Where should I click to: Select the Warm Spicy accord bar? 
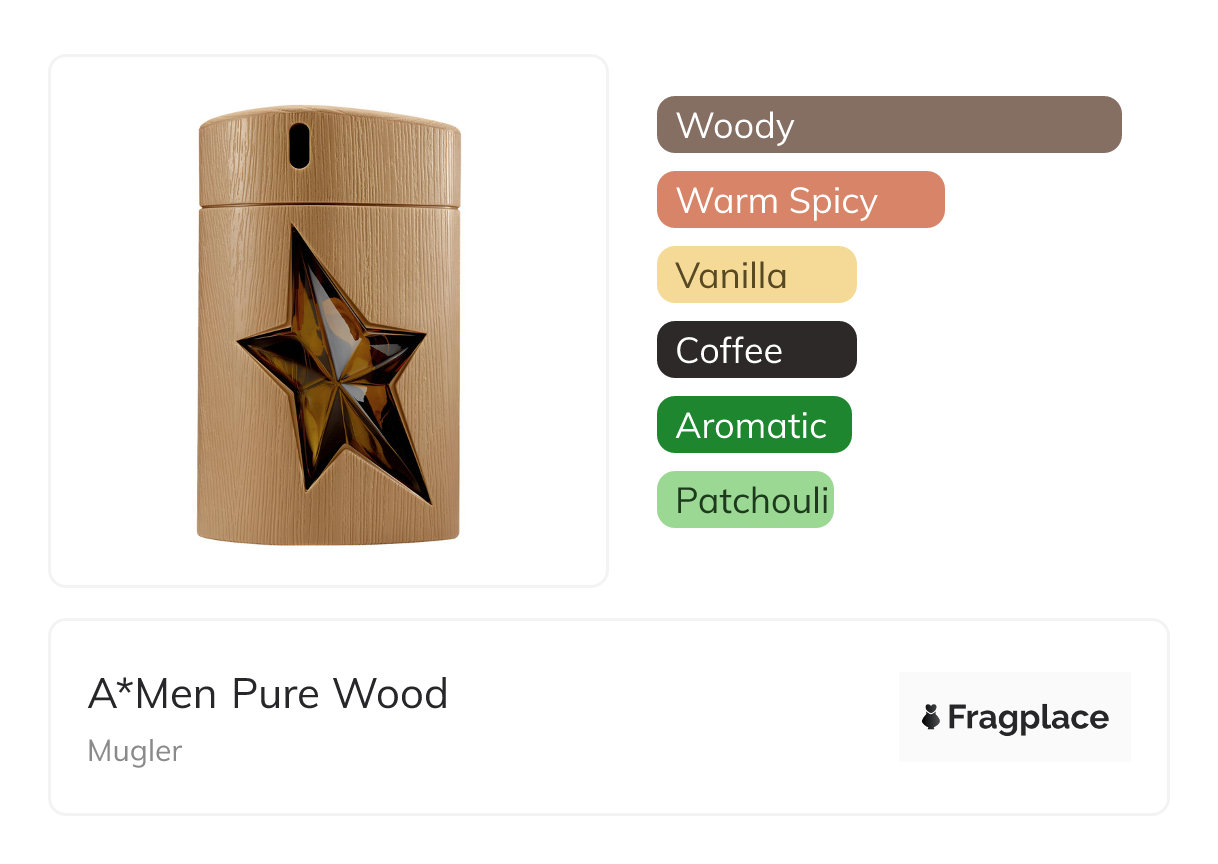[x=801, y=200]
